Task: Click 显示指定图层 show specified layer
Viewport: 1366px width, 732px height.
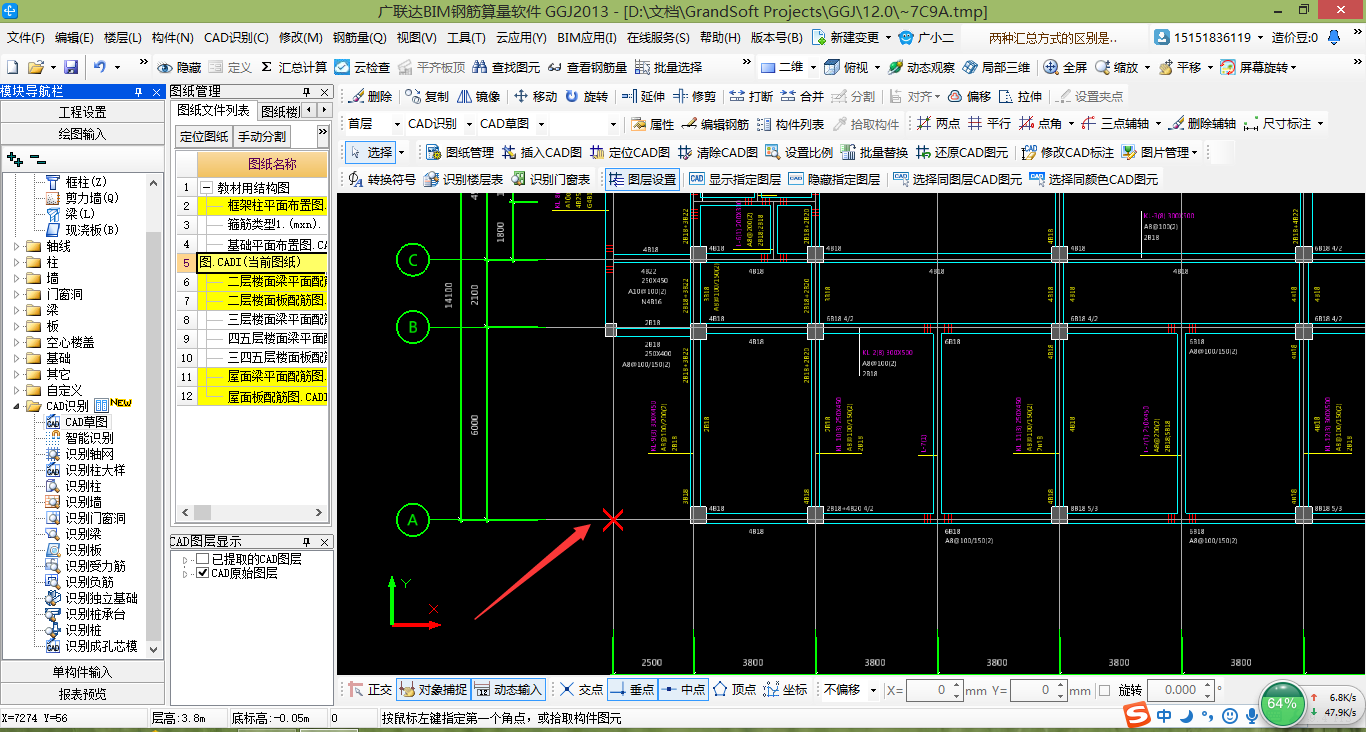Action: (734, 179)
